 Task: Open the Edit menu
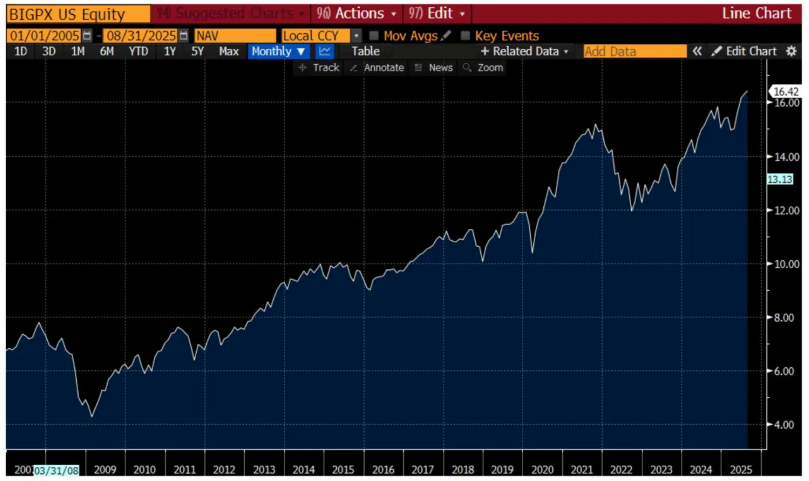(x=438, y=14)
